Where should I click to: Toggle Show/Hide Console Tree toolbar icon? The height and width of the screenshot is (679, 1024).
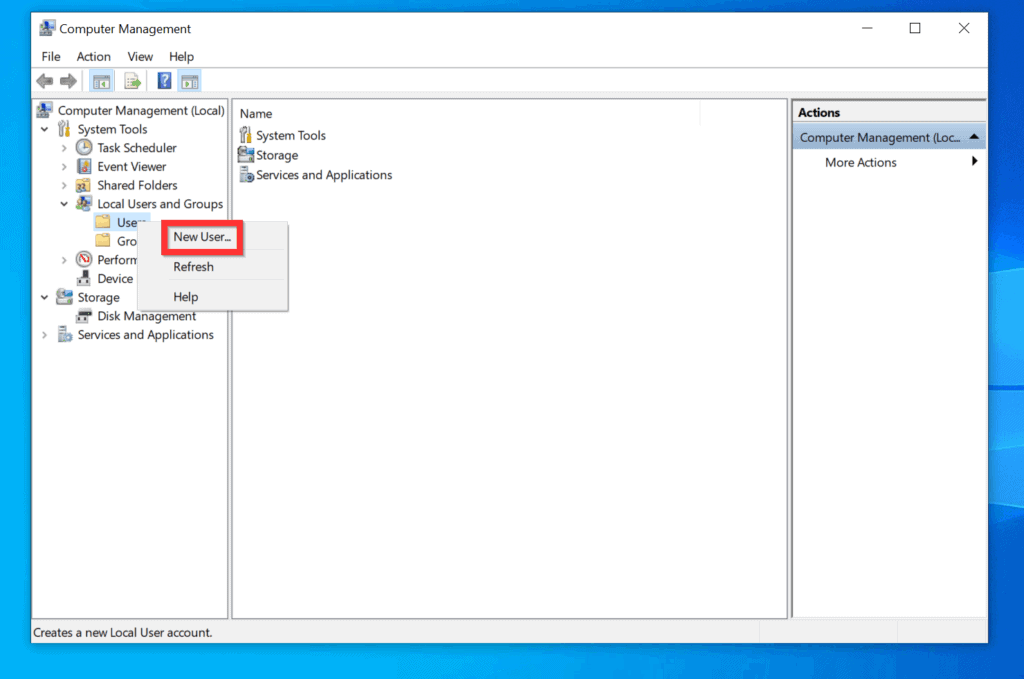(101, 81)
